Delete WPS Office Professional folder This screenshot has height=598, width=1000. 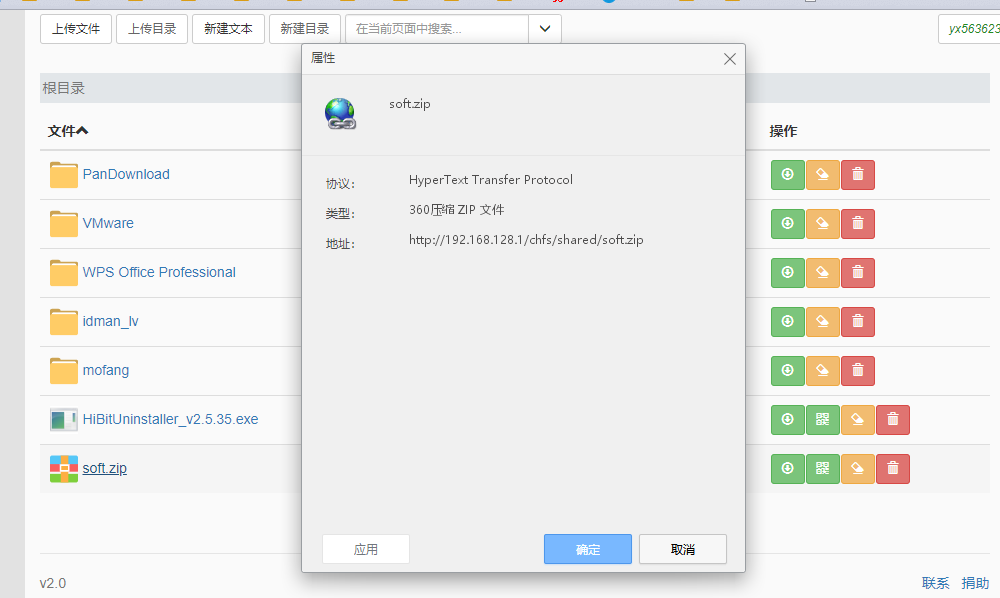857,273
